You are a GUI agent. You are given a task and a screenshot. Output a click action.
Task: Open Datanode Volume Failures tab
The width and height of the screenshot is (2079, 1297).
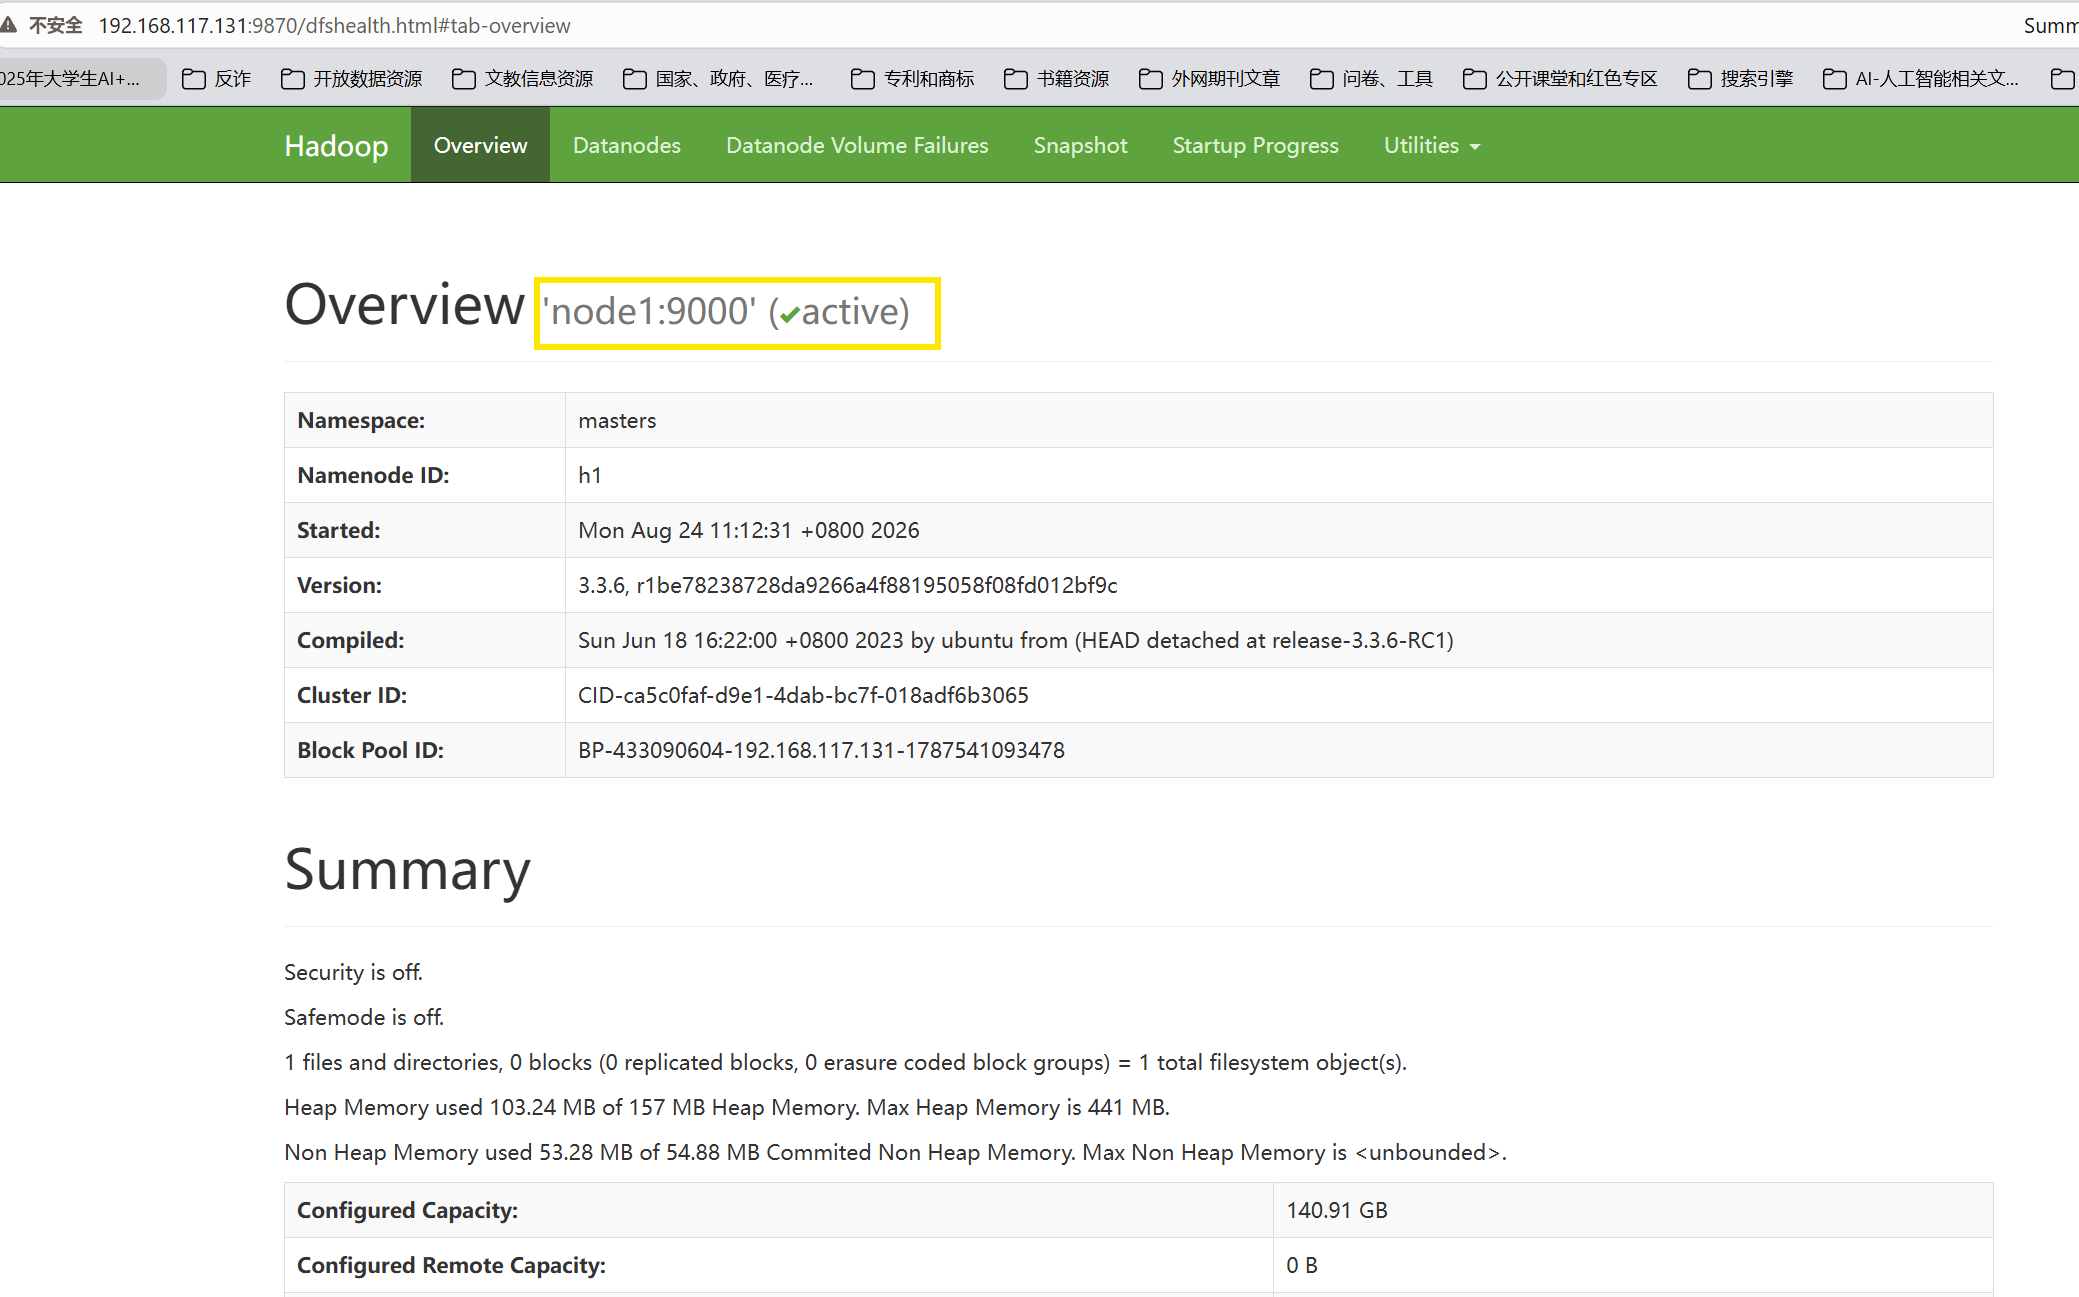click(x=857, y=145)
